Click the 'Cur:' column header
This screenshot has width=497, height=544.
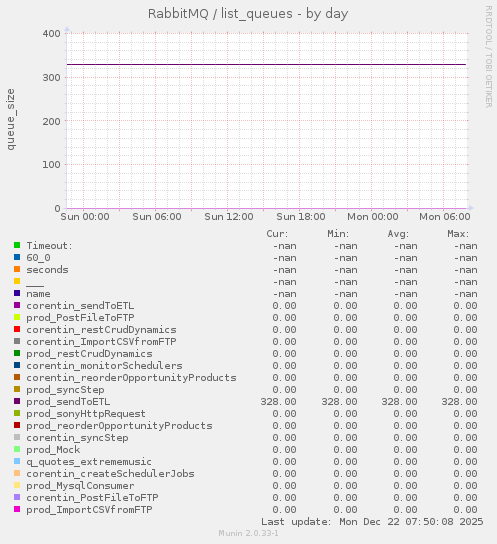tap(277, 233)
